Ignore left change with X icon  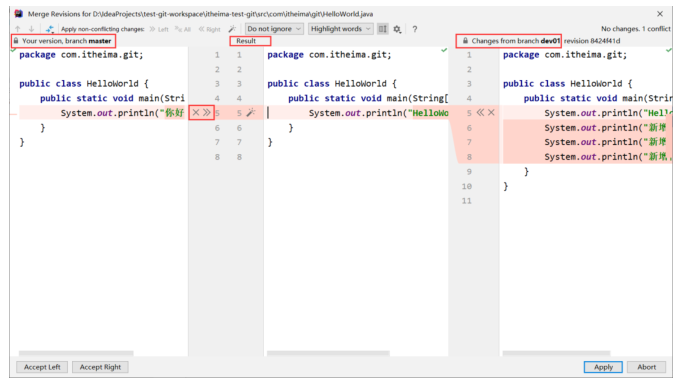196,112
